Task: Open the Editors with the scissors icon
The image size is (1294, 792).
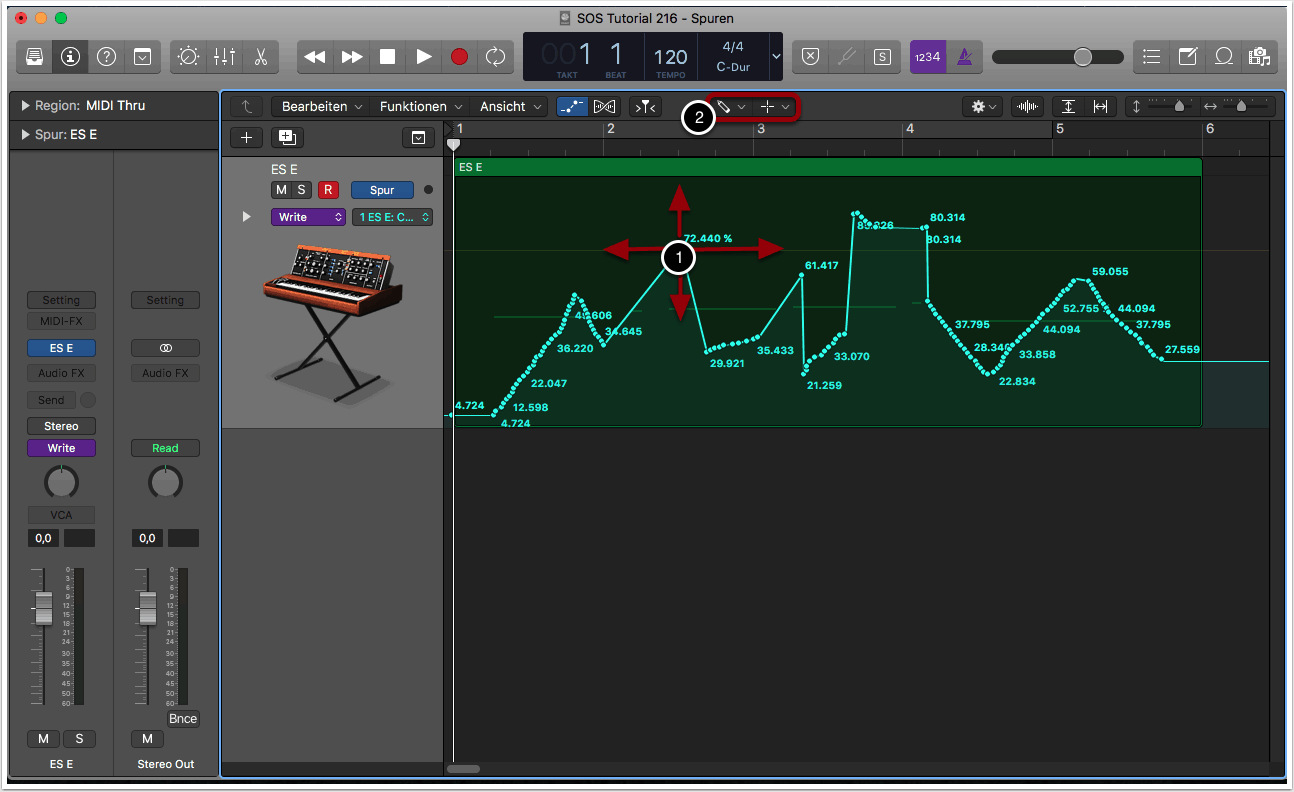Action: (260, 57)
